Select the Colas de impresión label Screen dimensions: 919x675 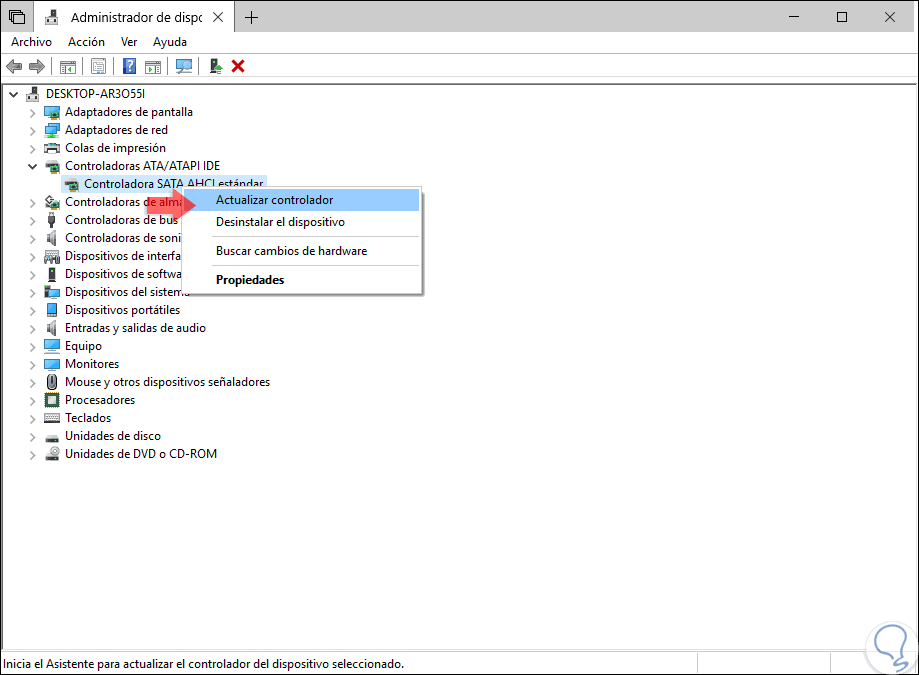[x=115, y=148]
